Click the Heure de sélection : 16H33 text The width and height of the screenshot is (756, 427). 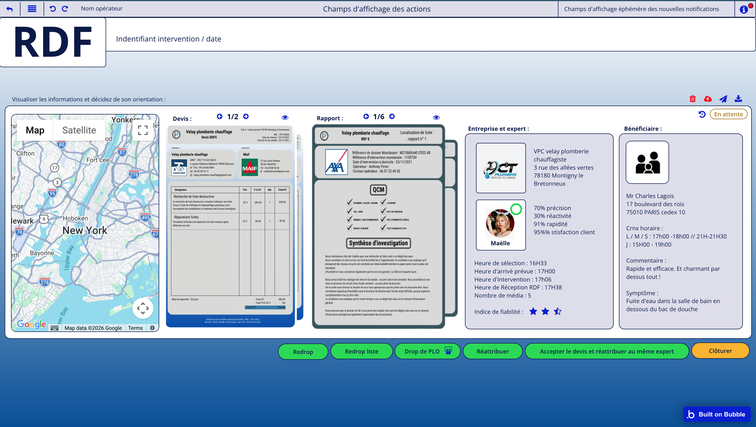coord(510,263)
